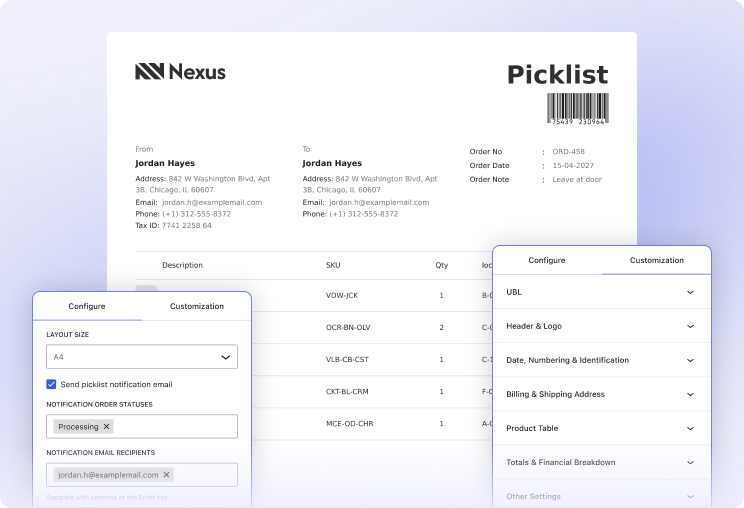This screenshot has height=508, width=744.
Task: Click order date 15-04-2027
Action: 573,166
